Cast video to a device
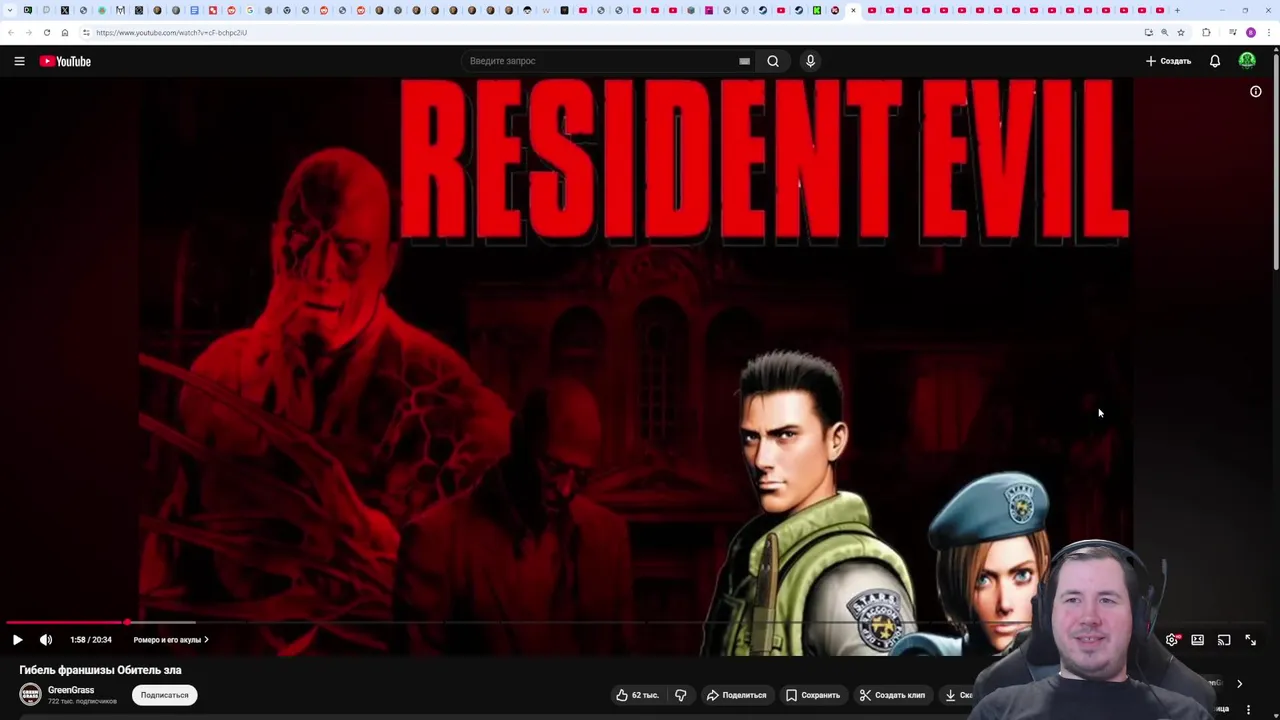This screenshot has height=720, width=1280. [1224, 640]
